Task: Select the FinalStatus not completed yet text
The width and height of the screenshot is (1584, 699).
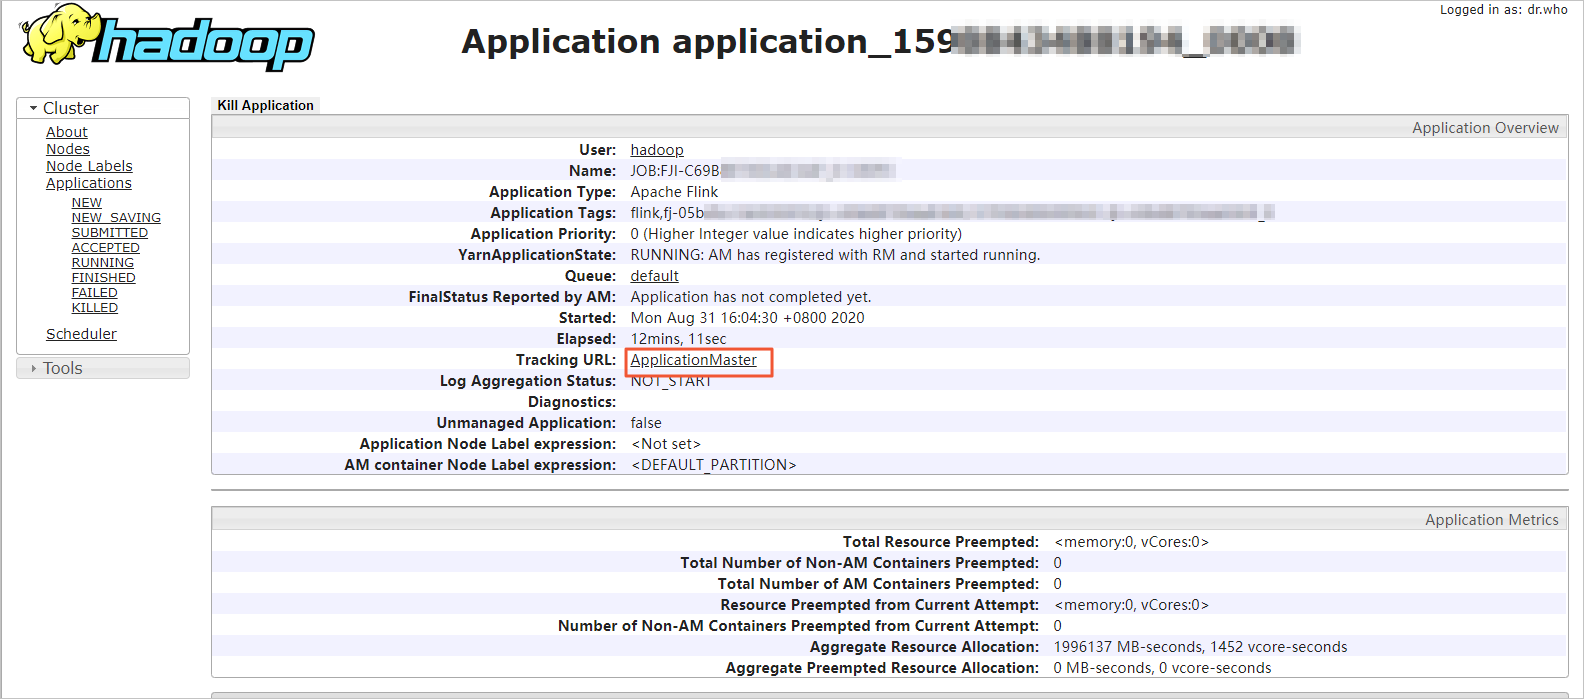Action: click(x=751, y=297)
